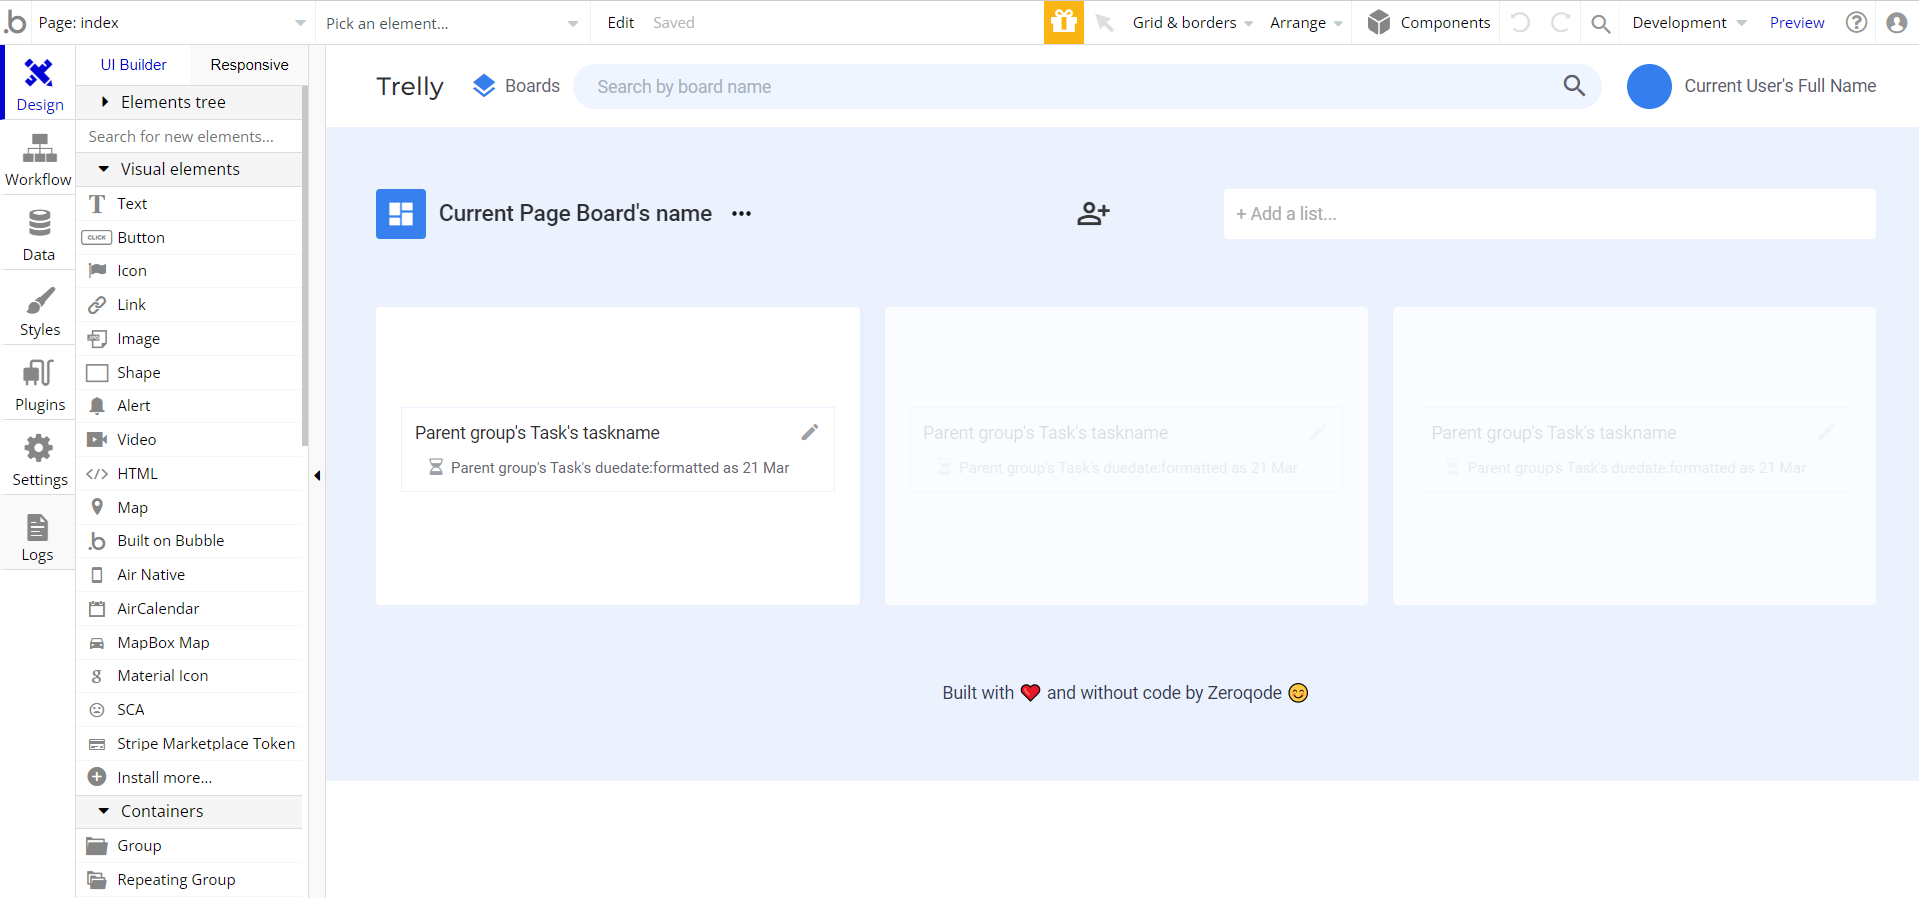This screenshot has height=898, width=1919.
Task: Open the Plugins tab in sidebar
Action: [x=39, y=383]
